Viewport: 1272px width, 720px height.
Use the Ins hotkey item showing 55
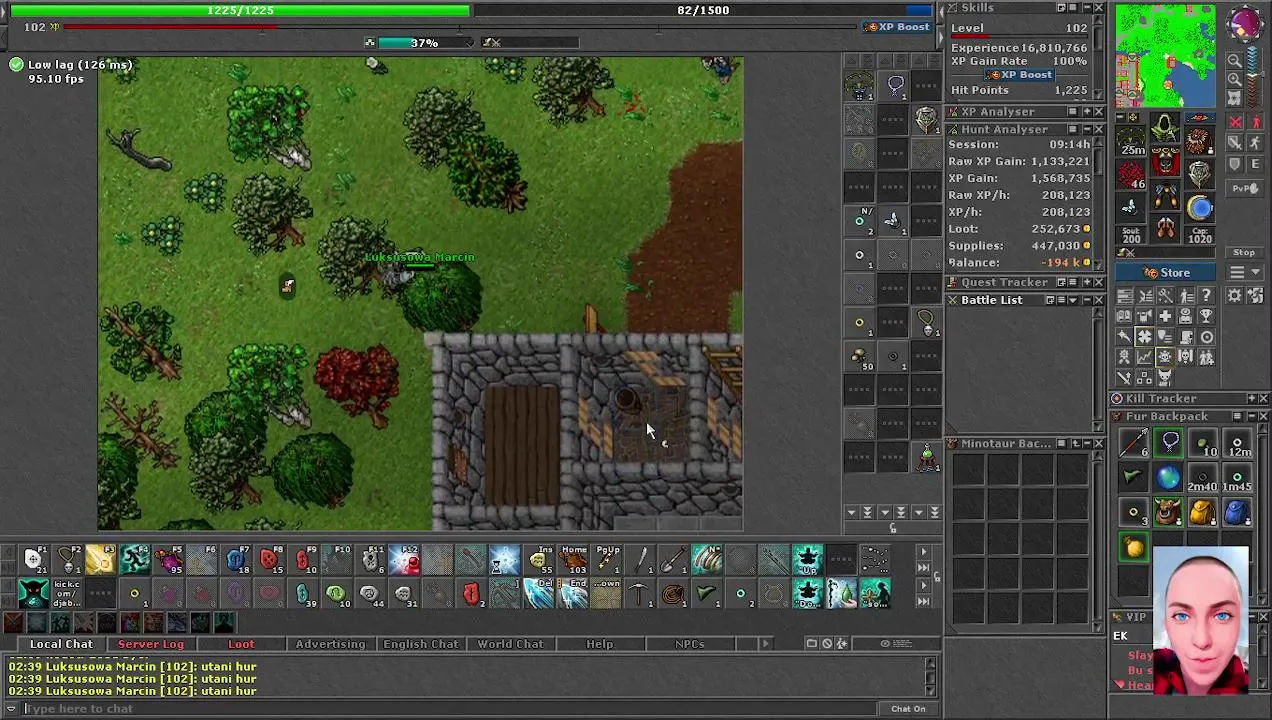[x=539, y=559]
